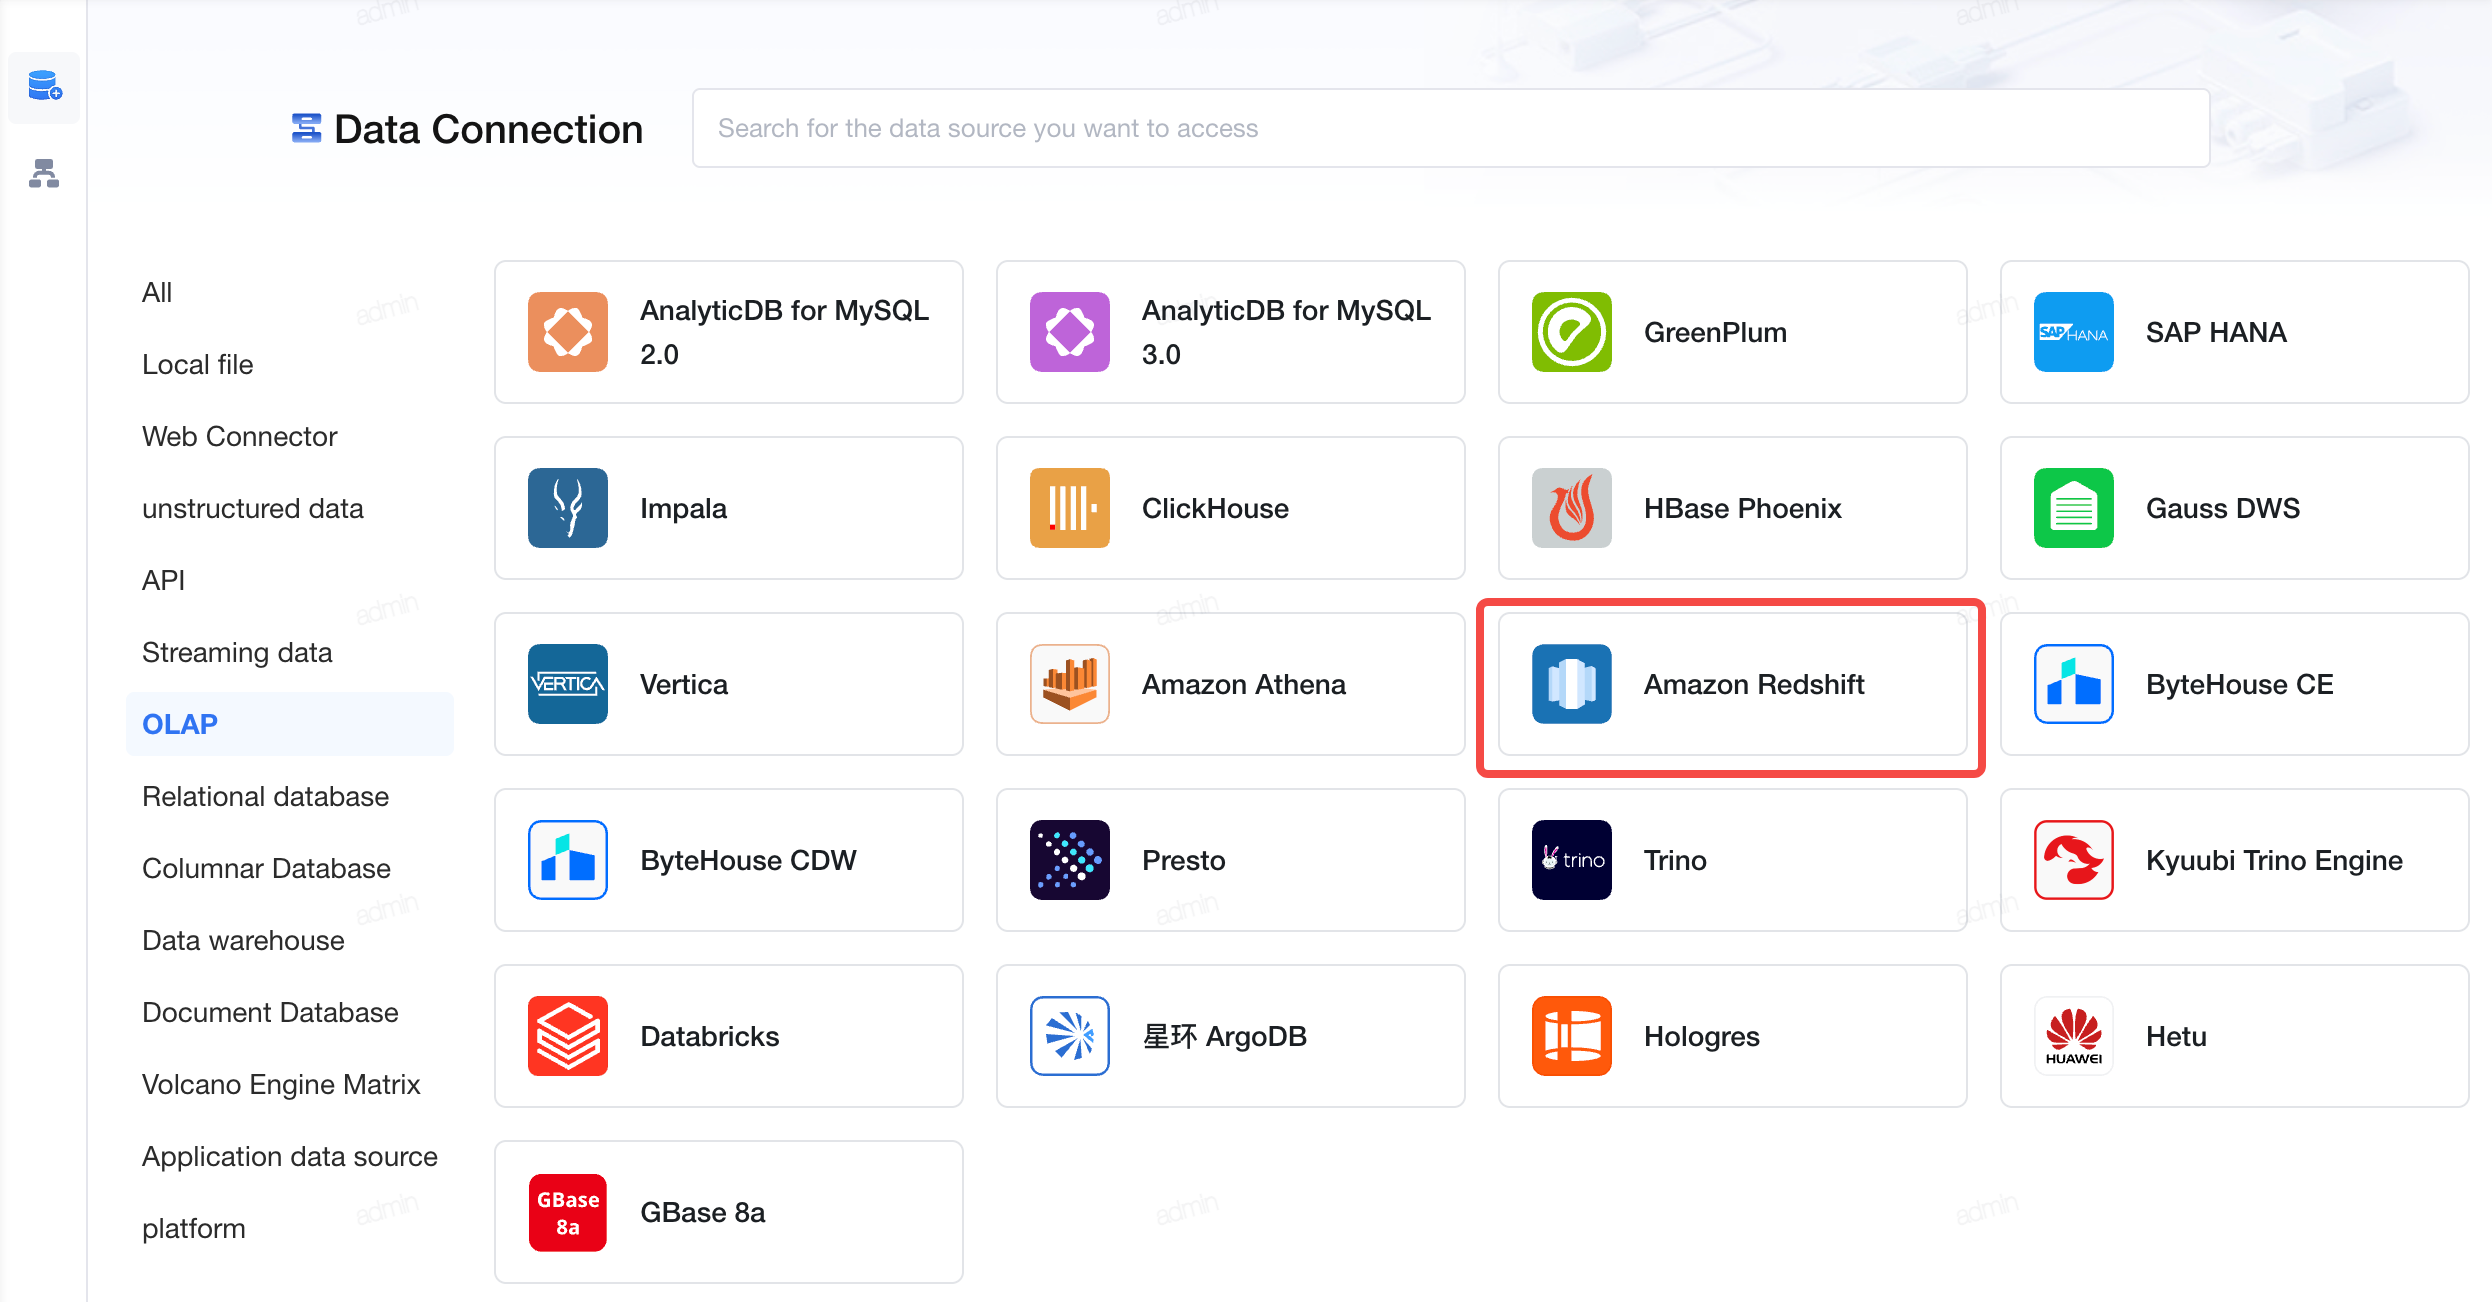
Task: Open the hierarchy sidebar icon
Action: click(x=44, y=174)
